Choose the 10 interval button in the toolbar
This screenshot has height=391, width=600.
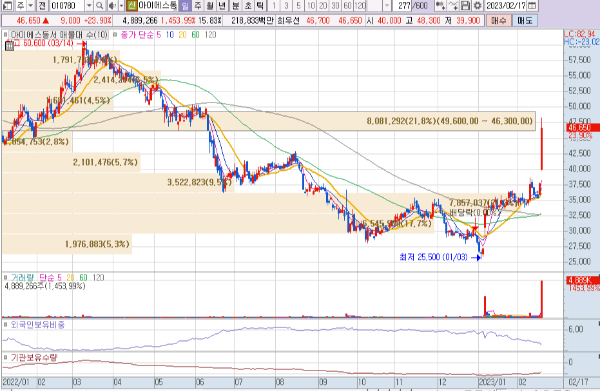coord(311,5)
